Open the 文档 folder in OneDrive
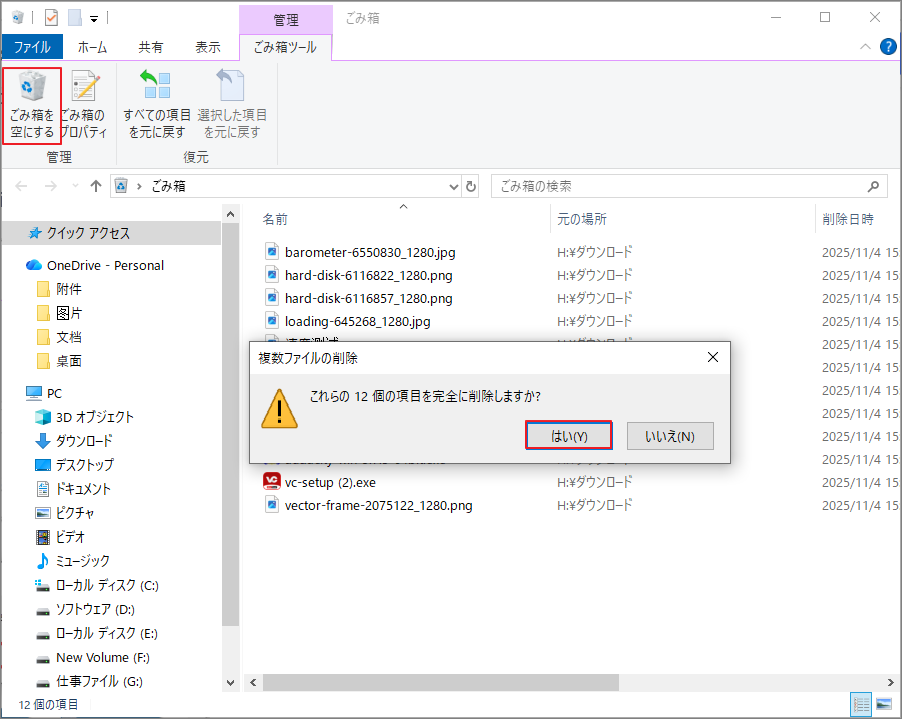The image size is (902, 719). (68, 337)
